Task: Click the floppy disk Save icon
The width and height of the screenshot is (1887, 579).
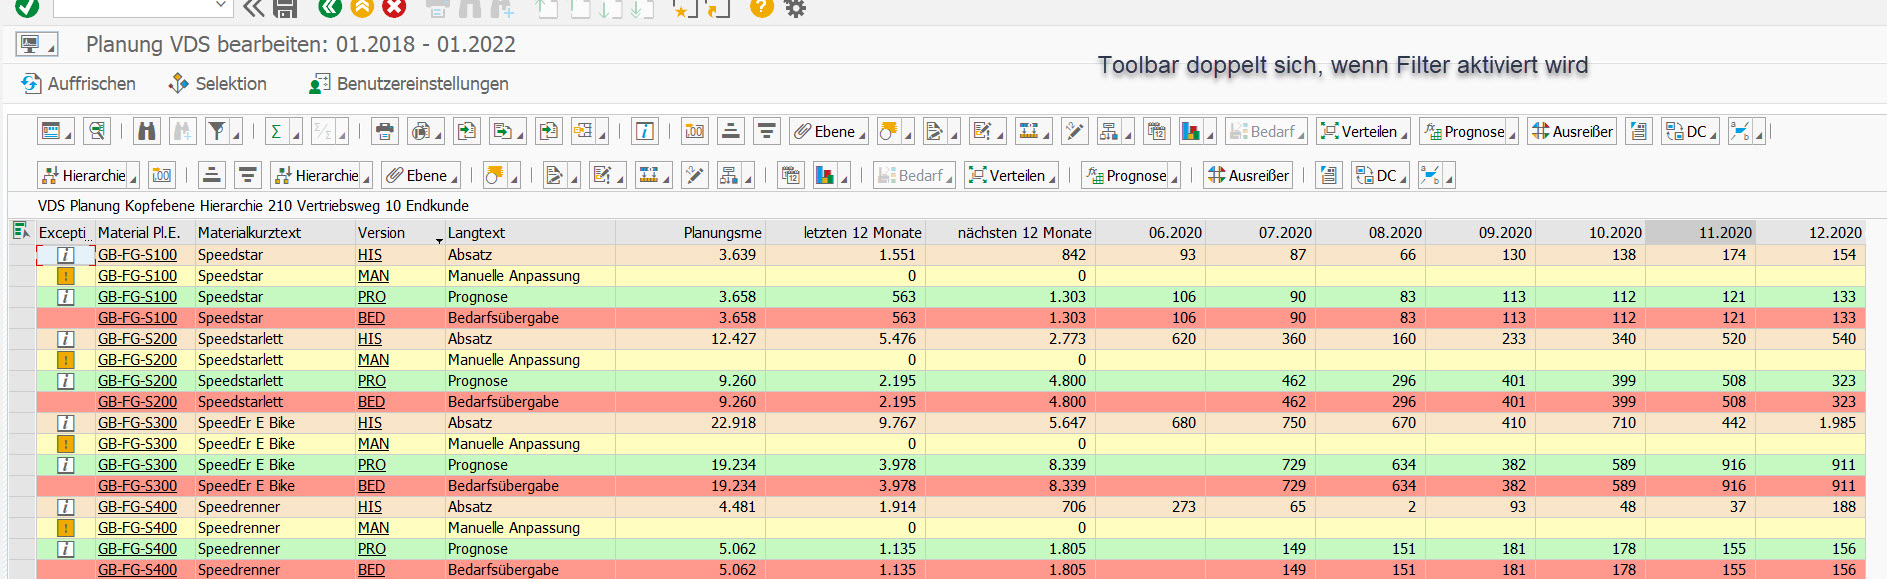Action: pyautogui.click(x=285, y=8)
